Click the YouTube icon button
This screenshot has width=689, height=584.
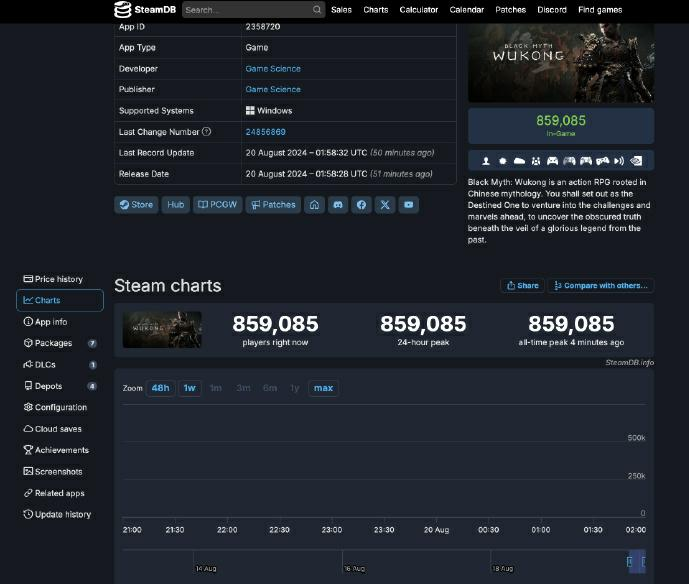[409, 205]
